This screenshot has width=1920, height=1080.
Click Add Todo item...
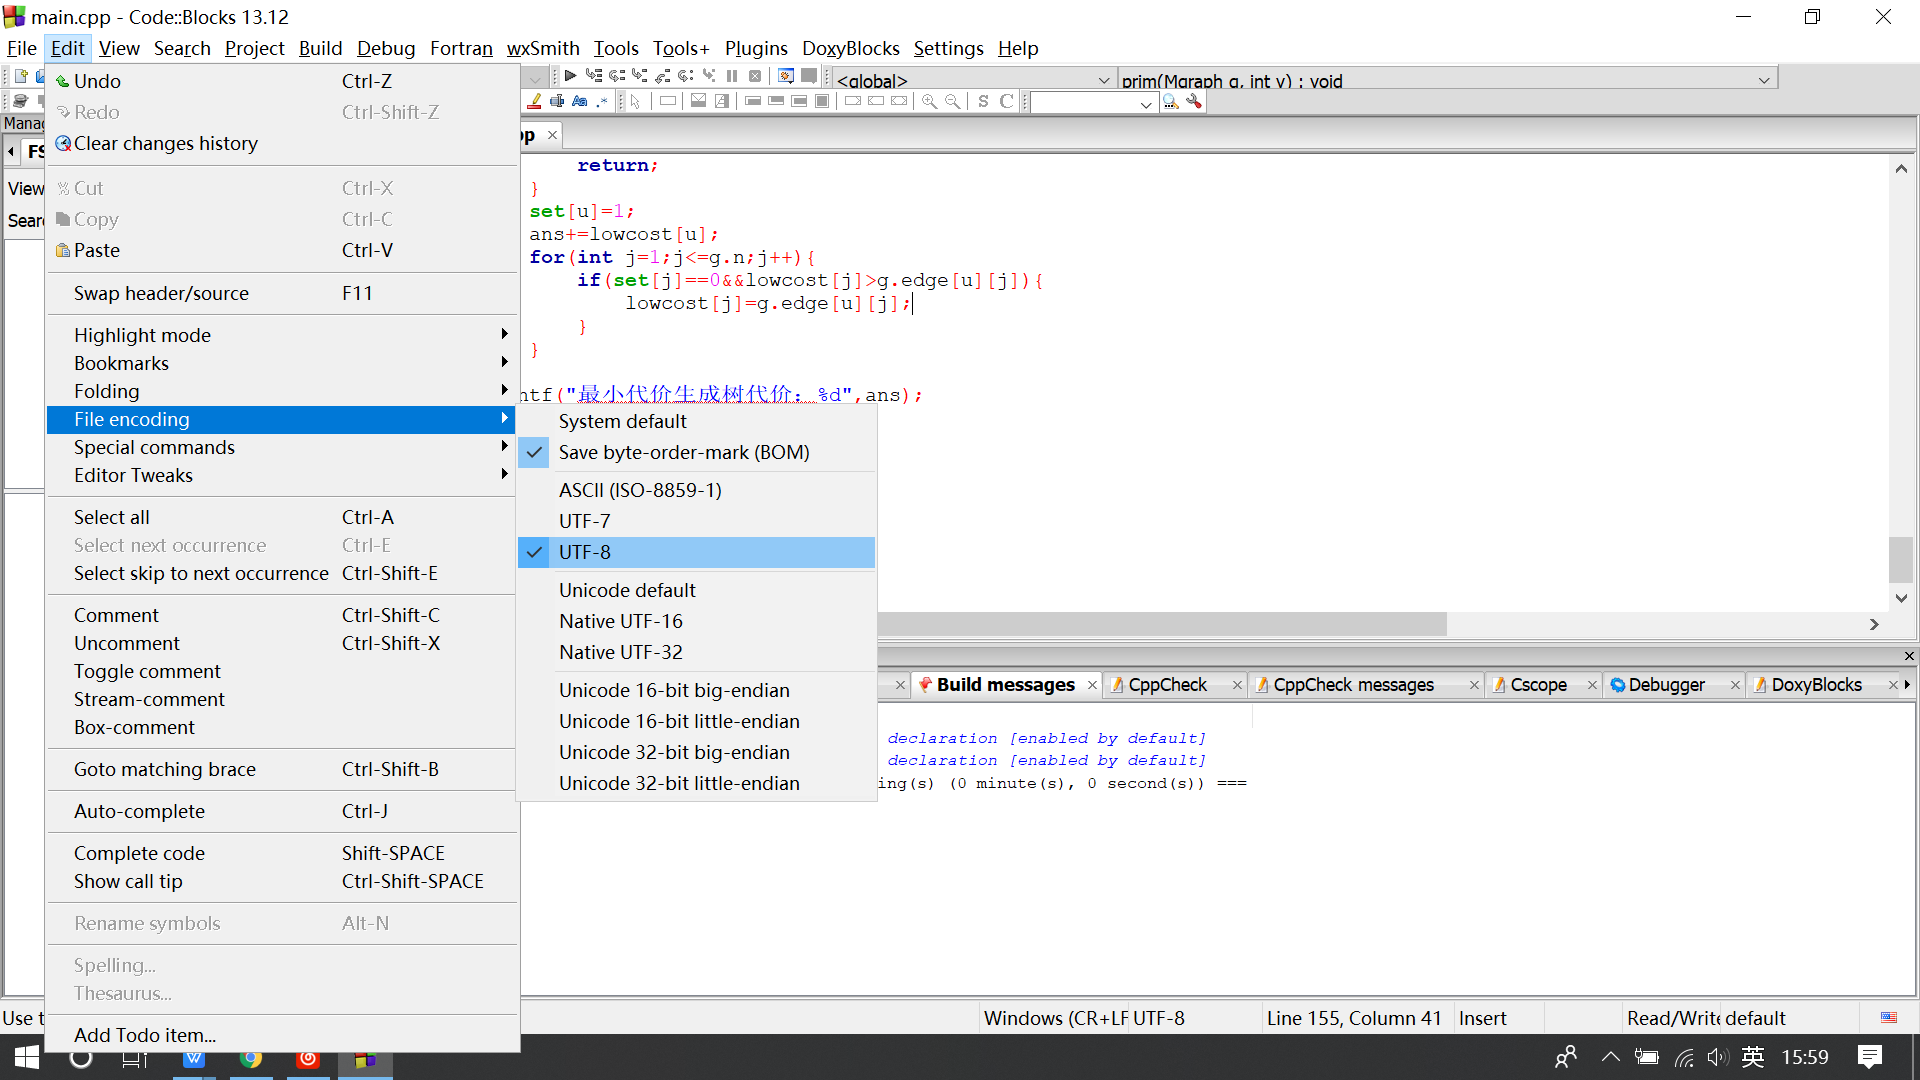(x=281, y=1035)
